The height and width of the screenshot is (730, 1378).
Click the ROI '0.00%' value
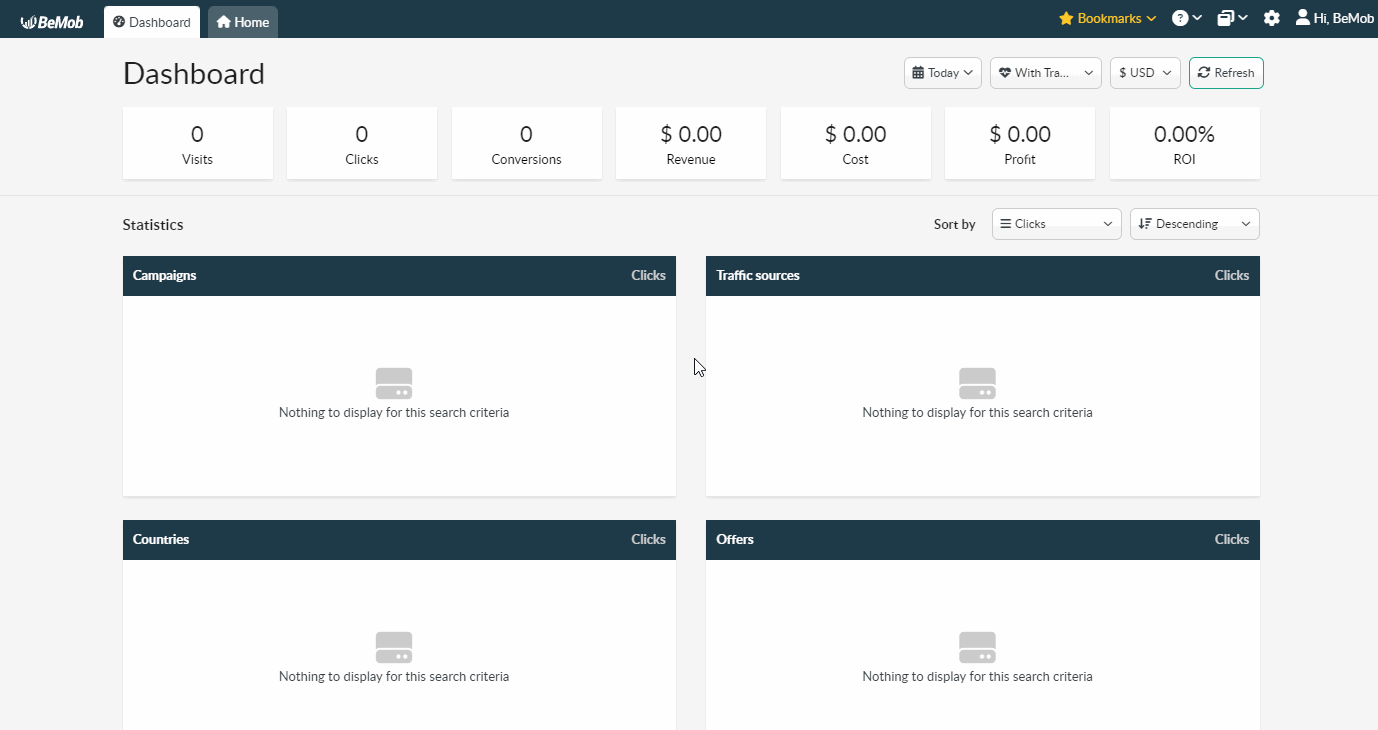pos(1185,134)
